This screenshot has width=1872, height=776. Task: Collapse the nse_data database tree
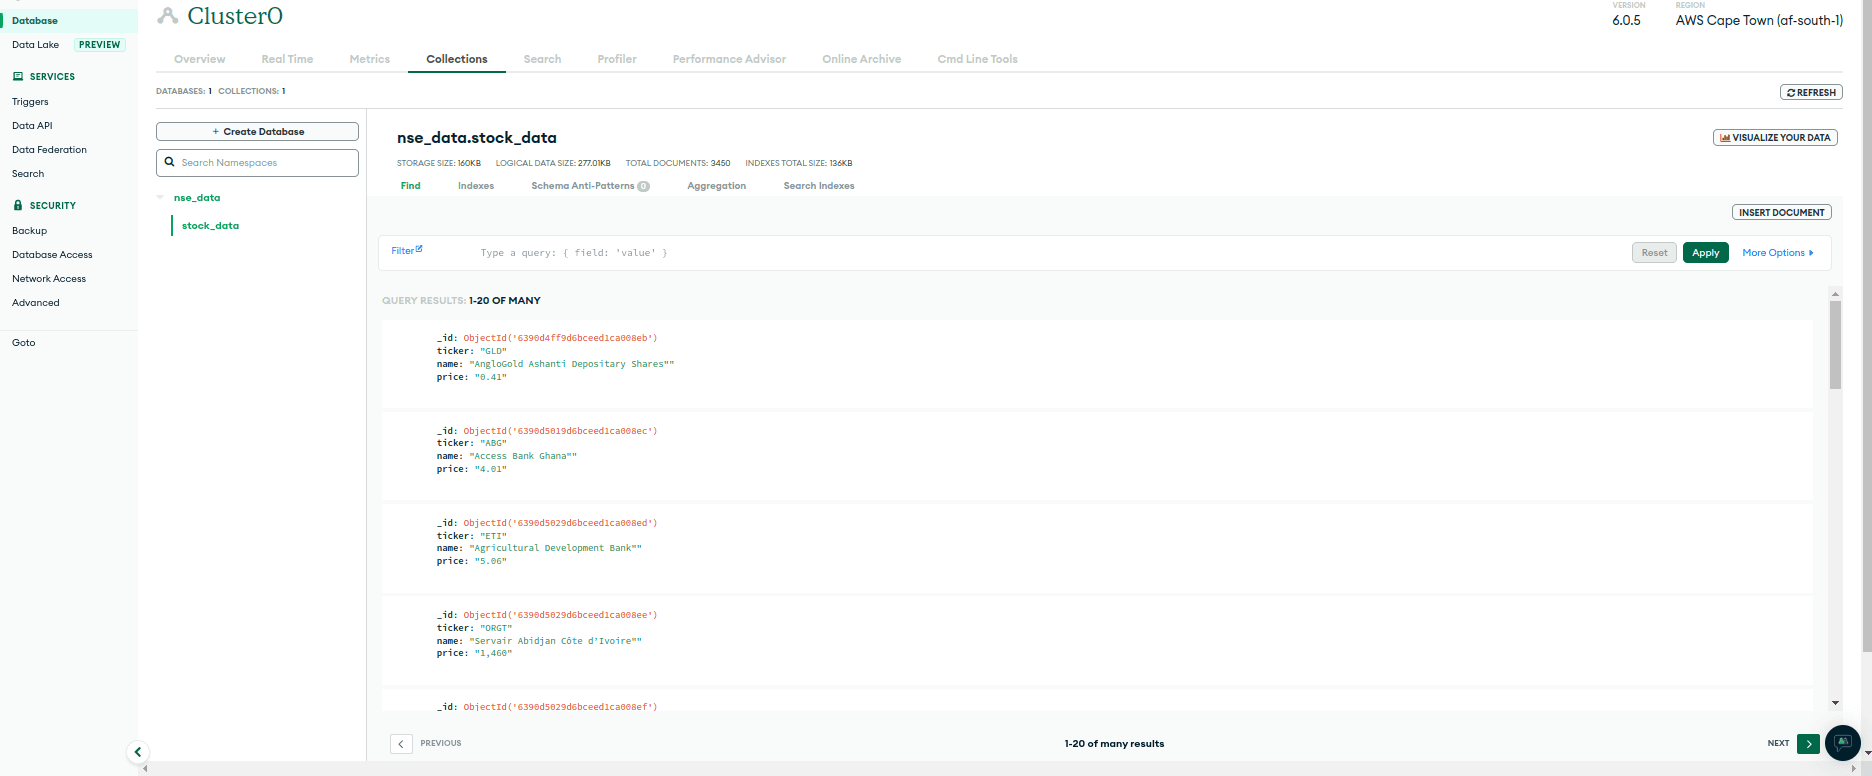click(160, 198)
